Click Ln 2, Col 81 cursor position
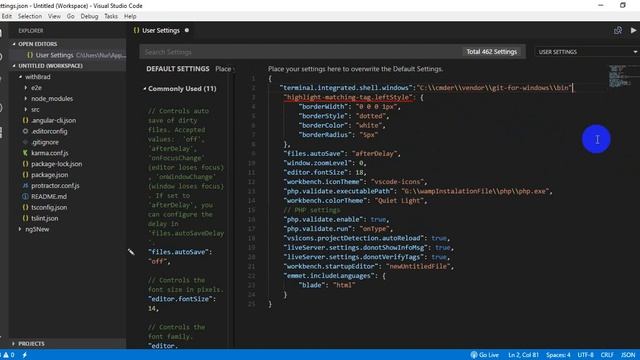The width and height of the screenshot is (640, 360). [x=524, y=355]
